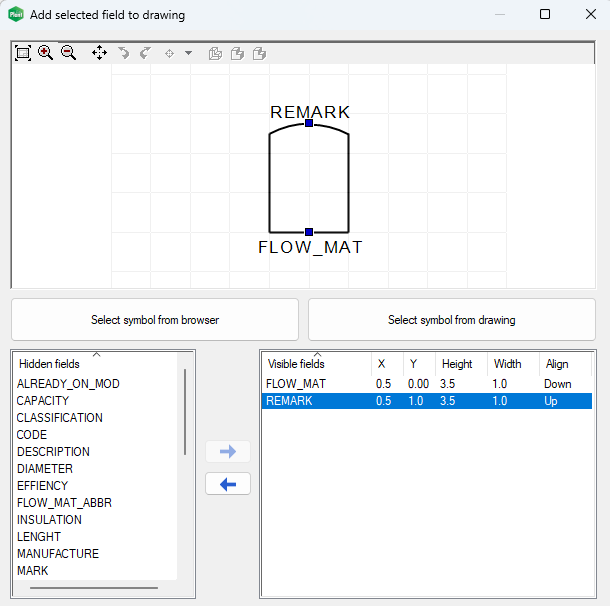Click the Height column header

[x=457, y=364]
